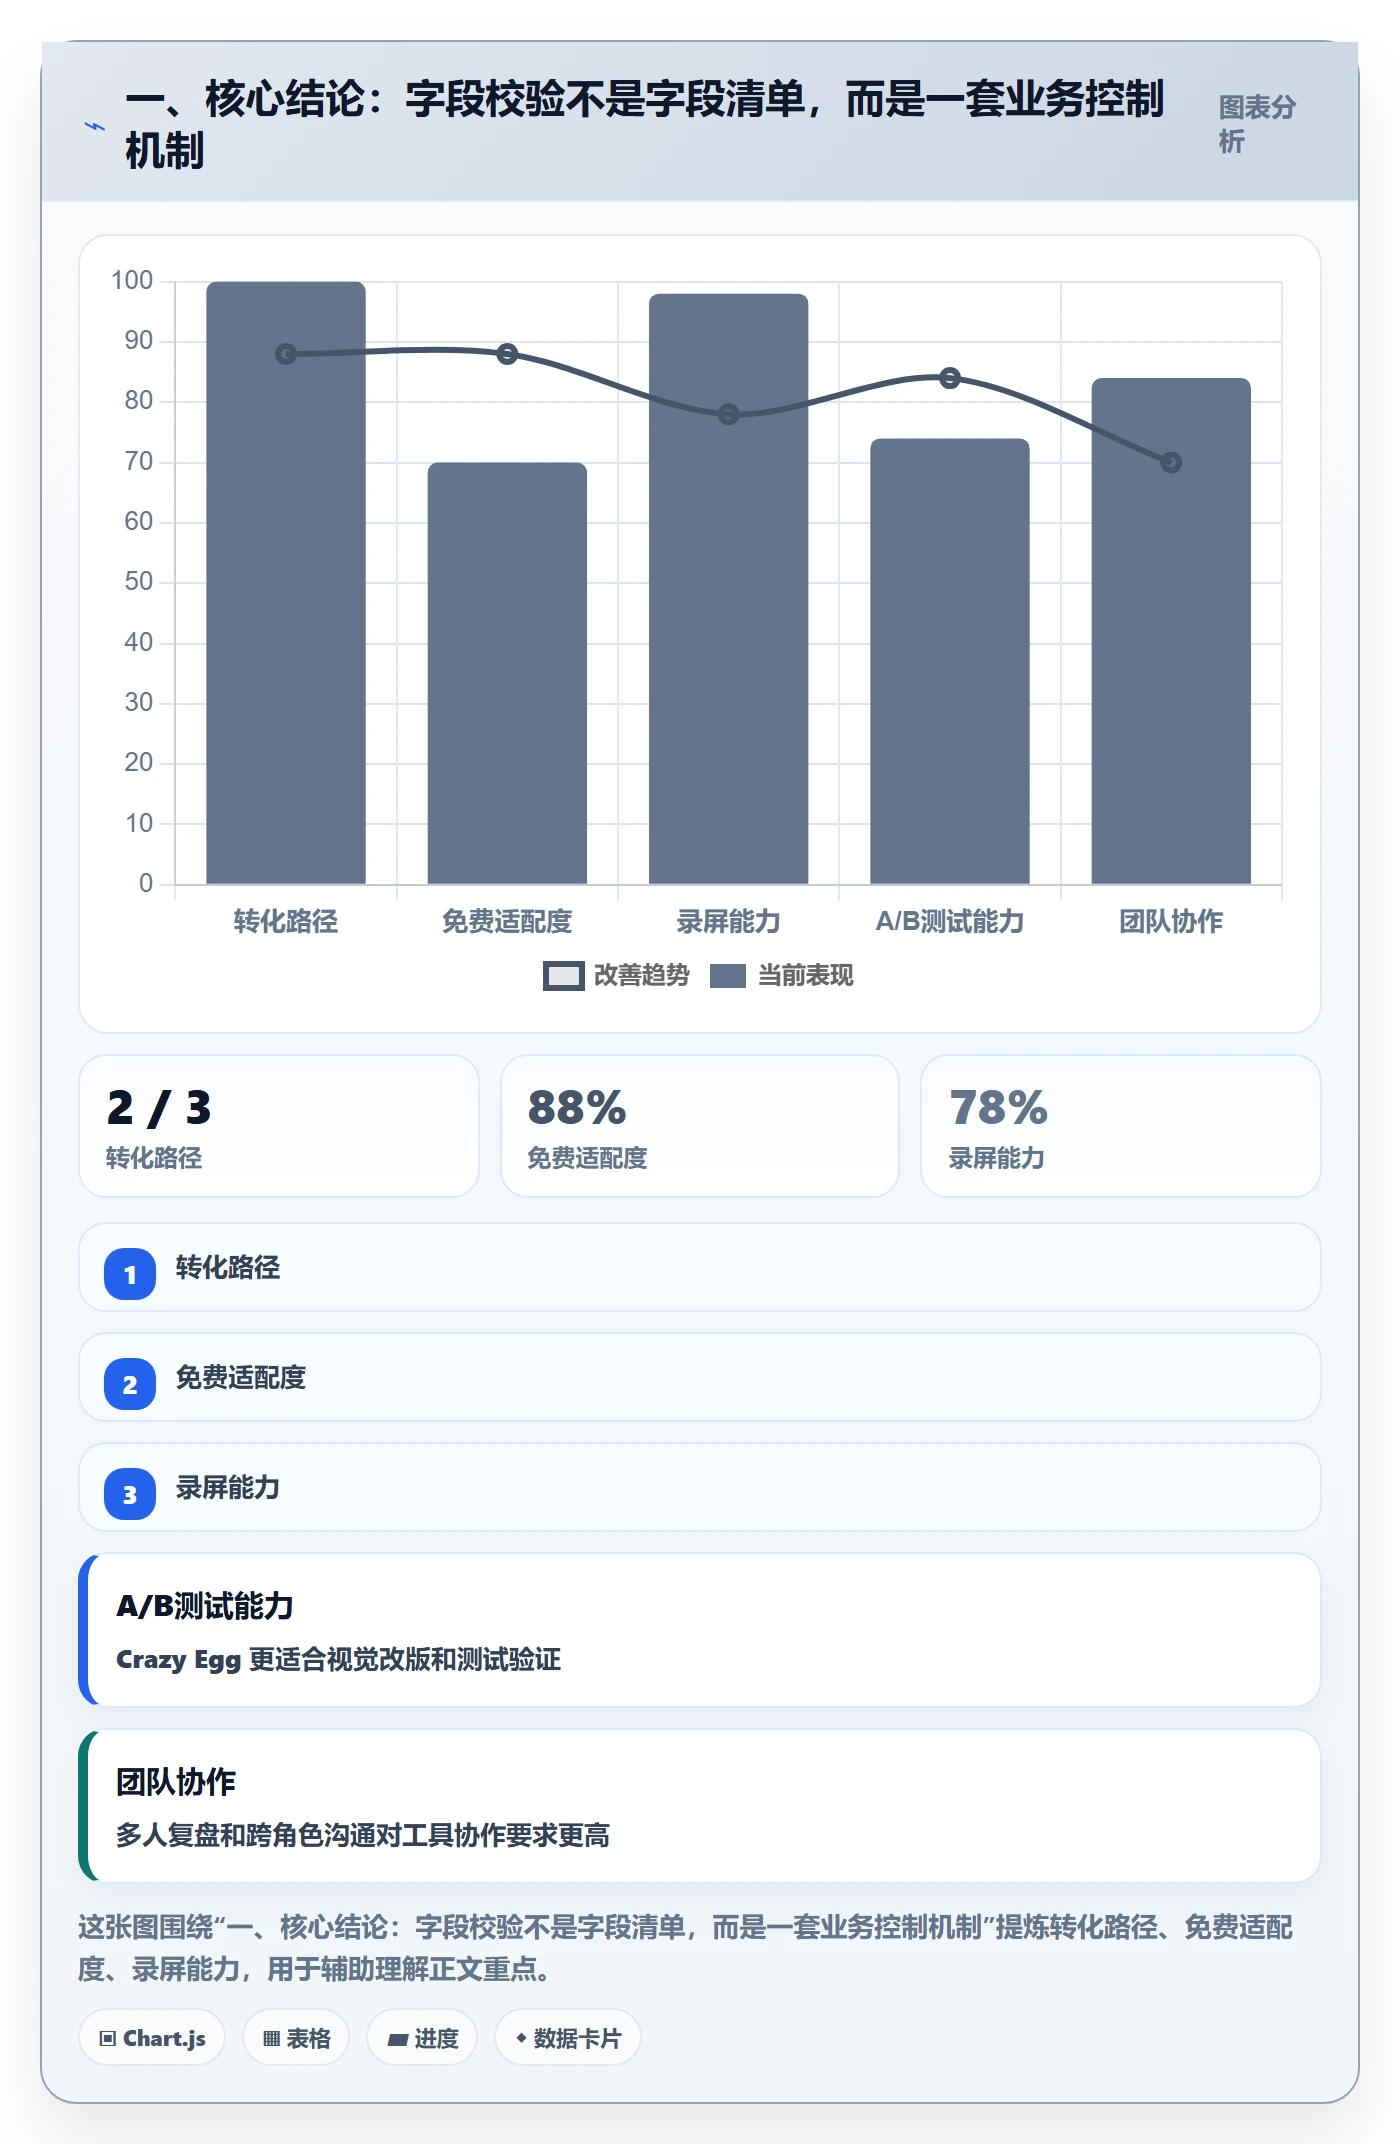
Task: Toggle the 当前表现 legend swatch
Action: (x=727, y=976)
